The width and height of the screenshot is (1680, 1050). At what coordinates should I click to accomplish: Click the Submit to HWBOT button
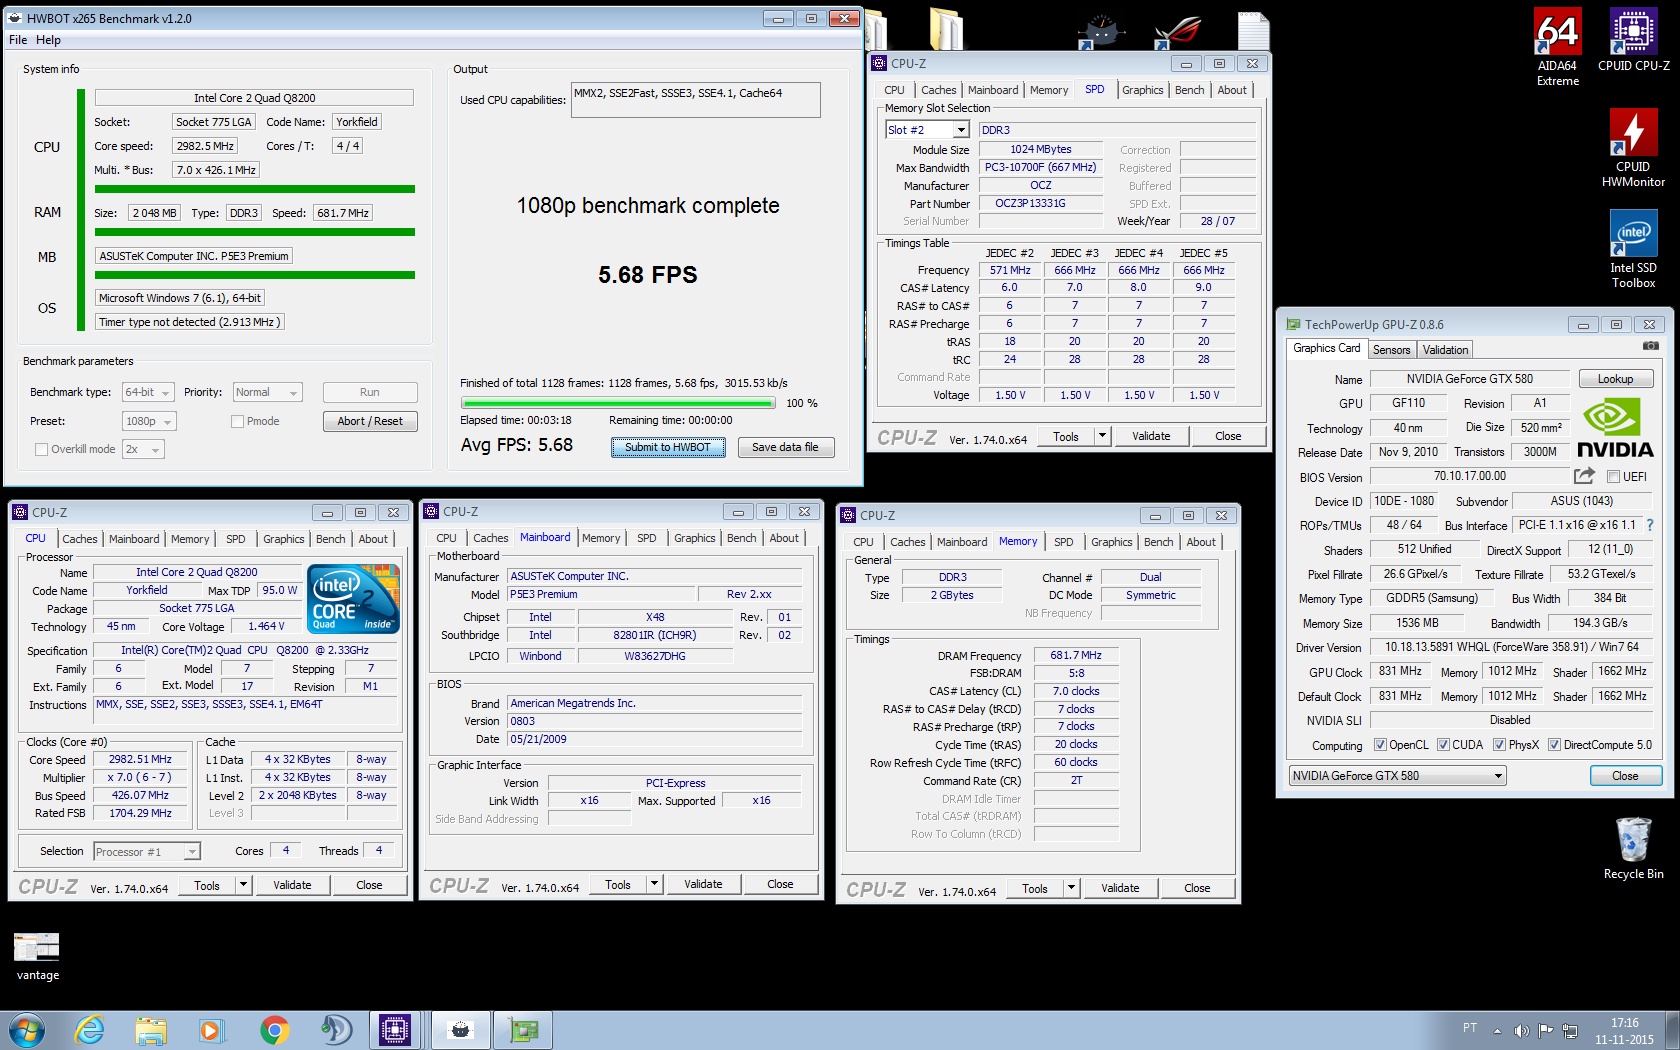point(668,447)
